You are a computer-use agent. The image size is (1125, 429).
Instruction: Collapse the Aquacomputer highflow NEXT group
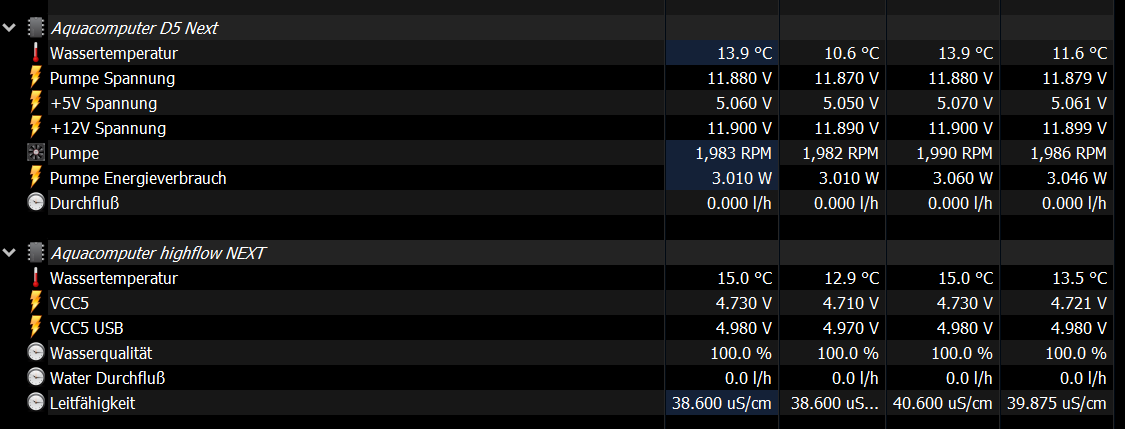(9, 253)
